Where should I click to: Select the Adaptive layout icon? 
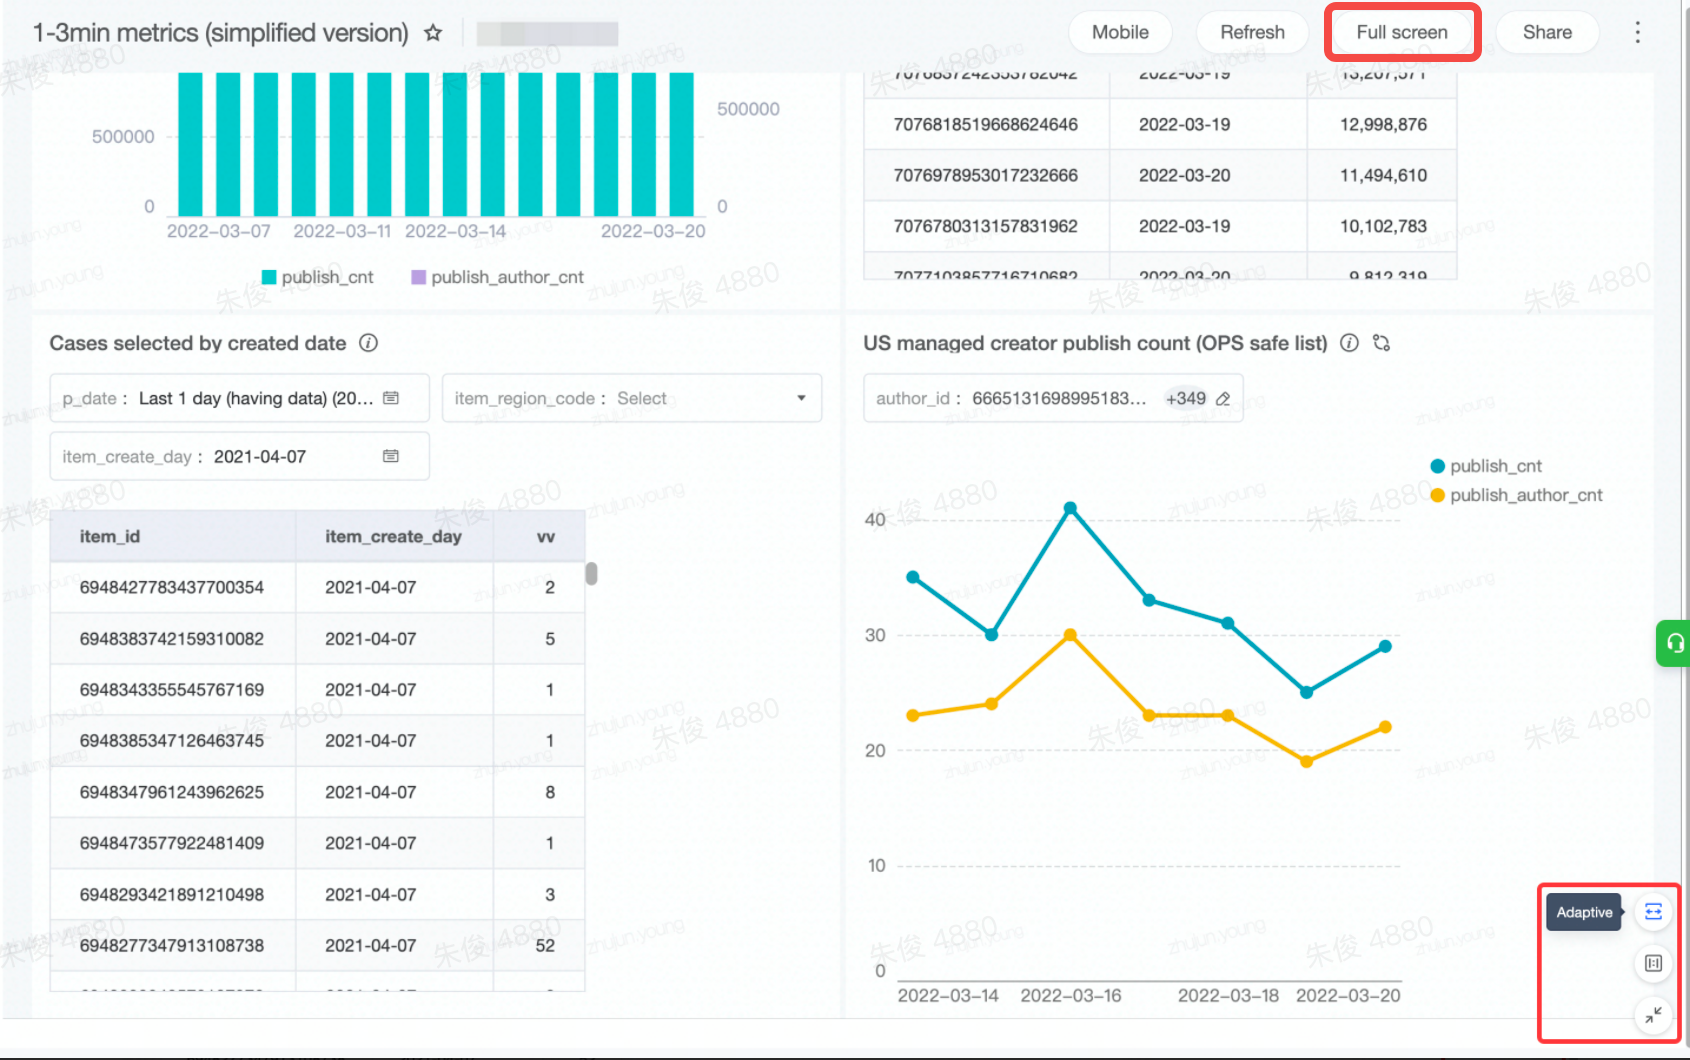click(1653, 912)
